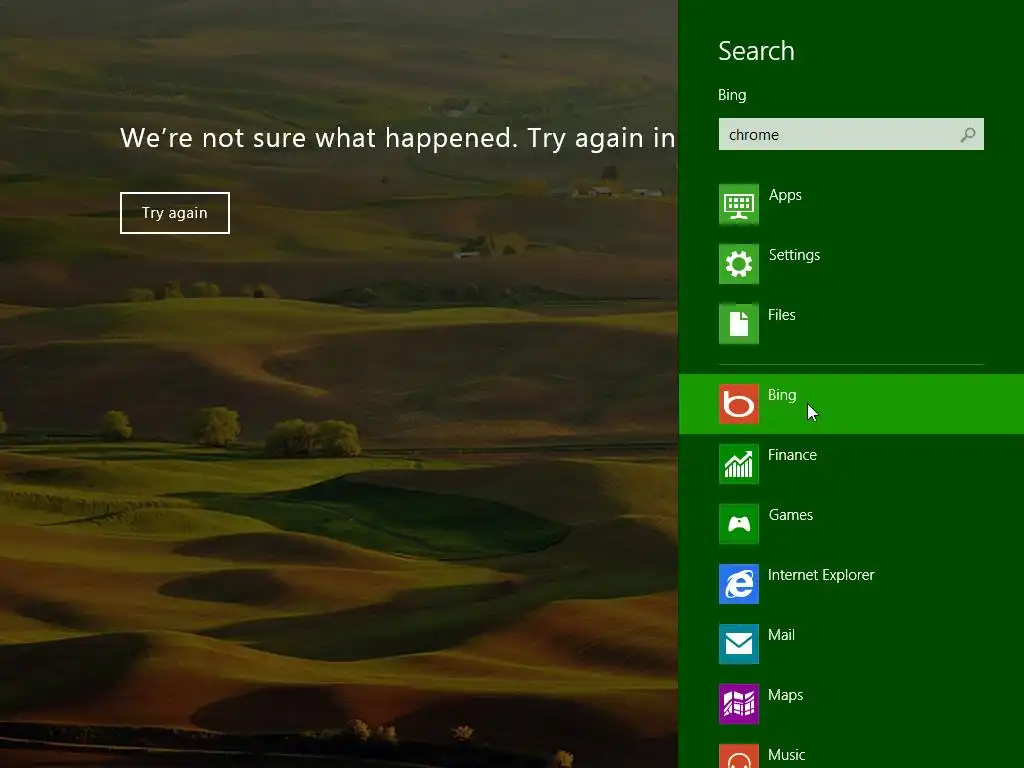Open the Settings gear icon
The image size is (1024, 768).
(x=739, y=264)
